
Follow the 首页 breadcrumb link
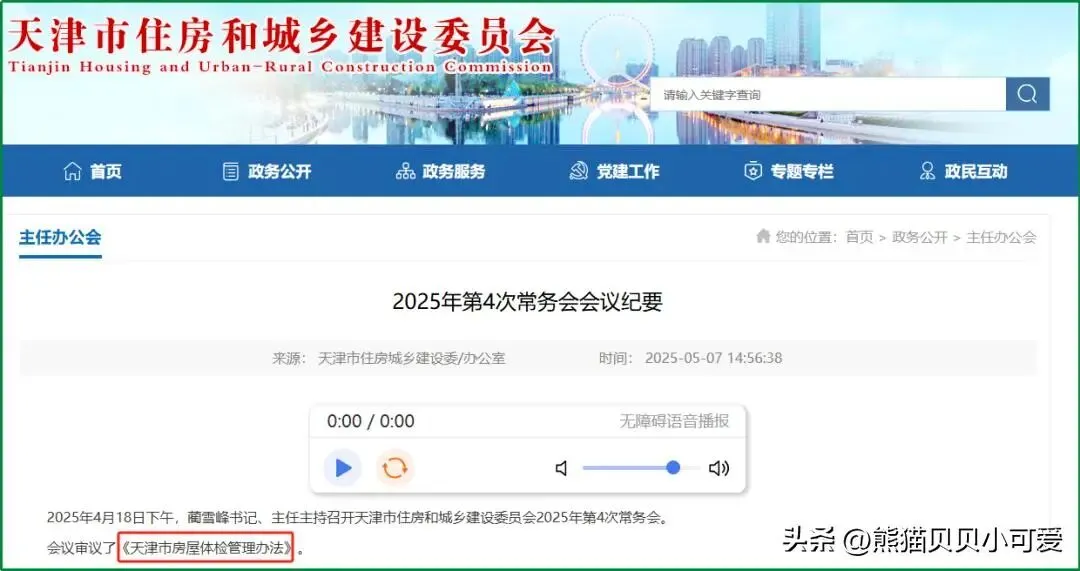tap(859, 237)
